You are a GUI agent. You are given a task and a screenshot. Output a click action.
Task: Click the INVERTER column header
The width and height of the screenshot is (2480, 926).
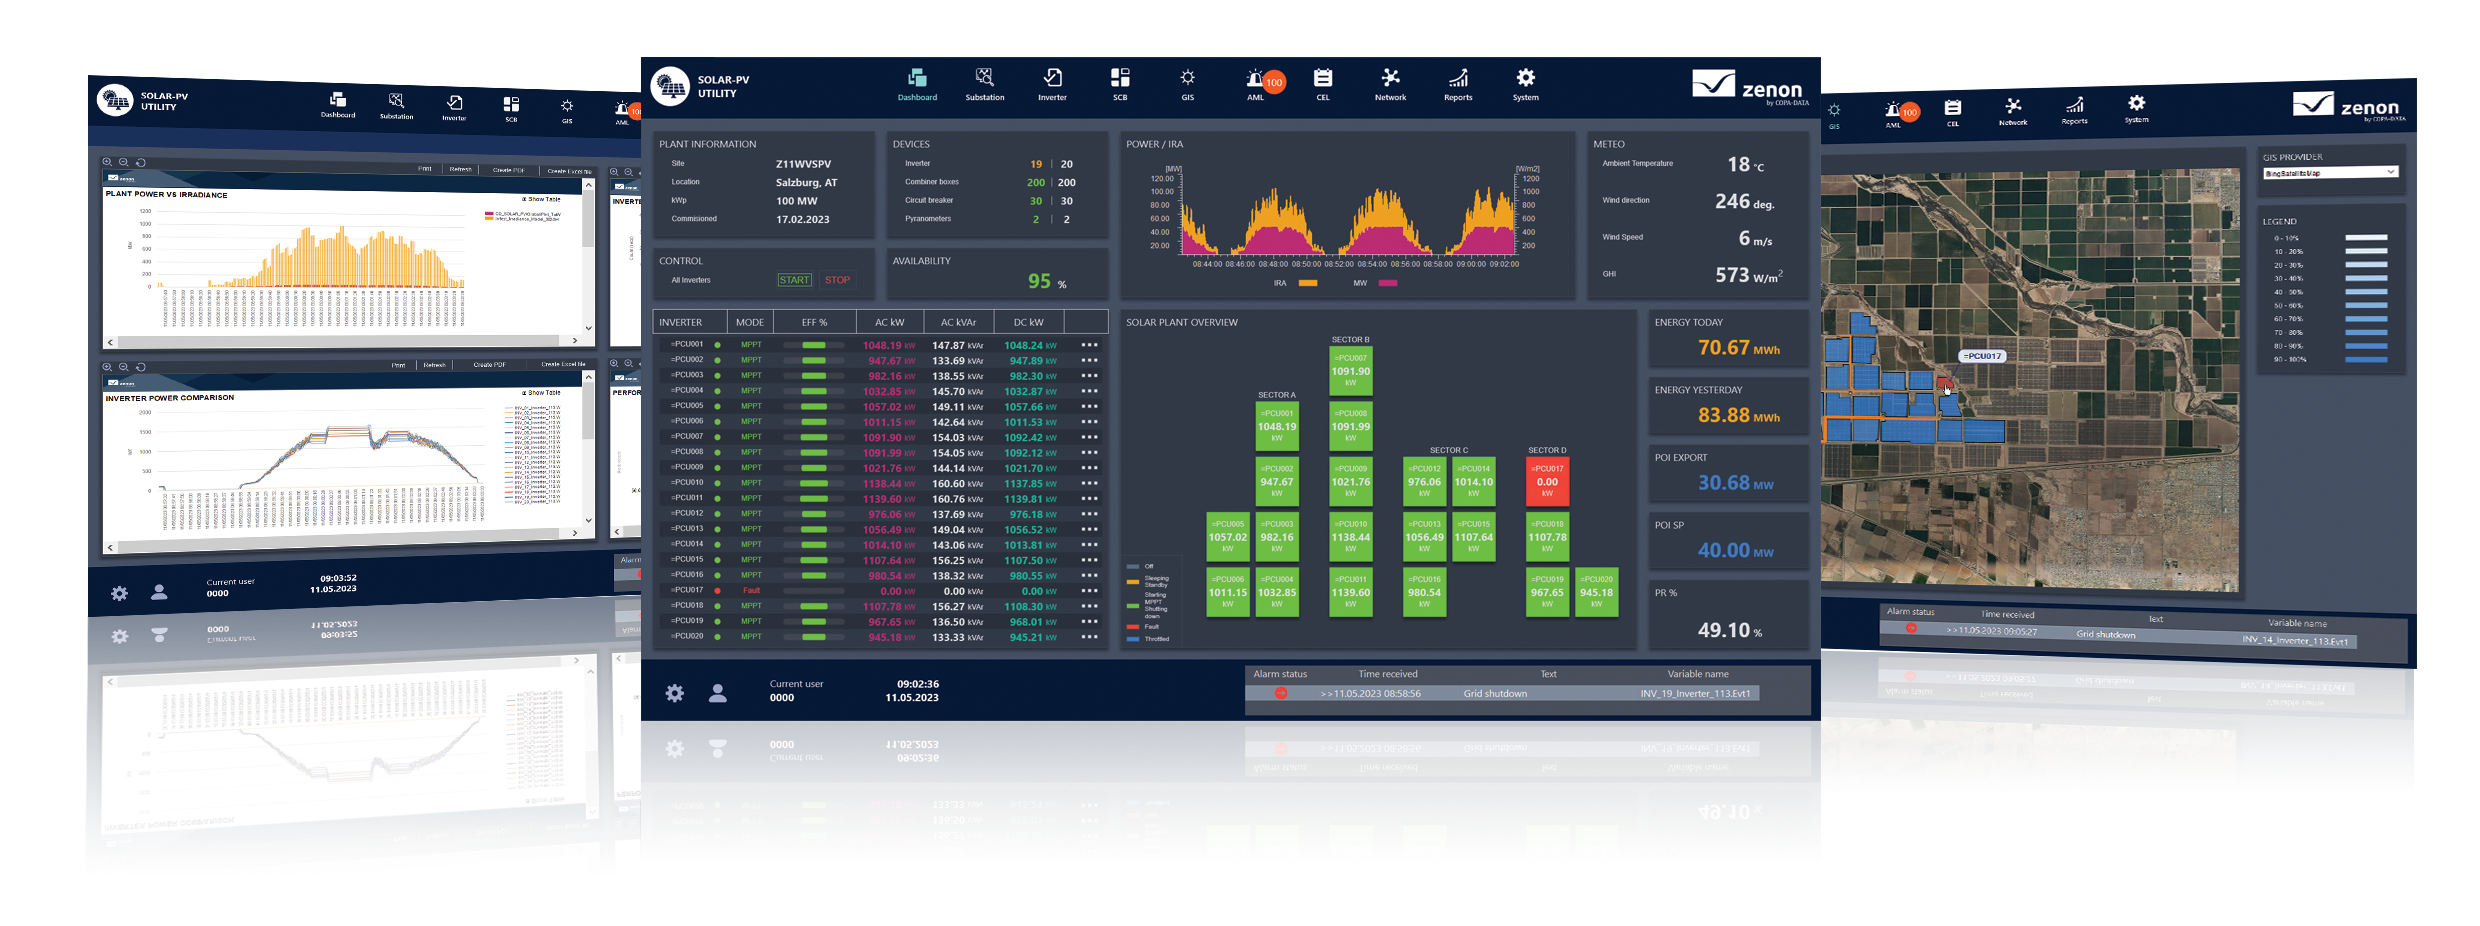point(690,322)
